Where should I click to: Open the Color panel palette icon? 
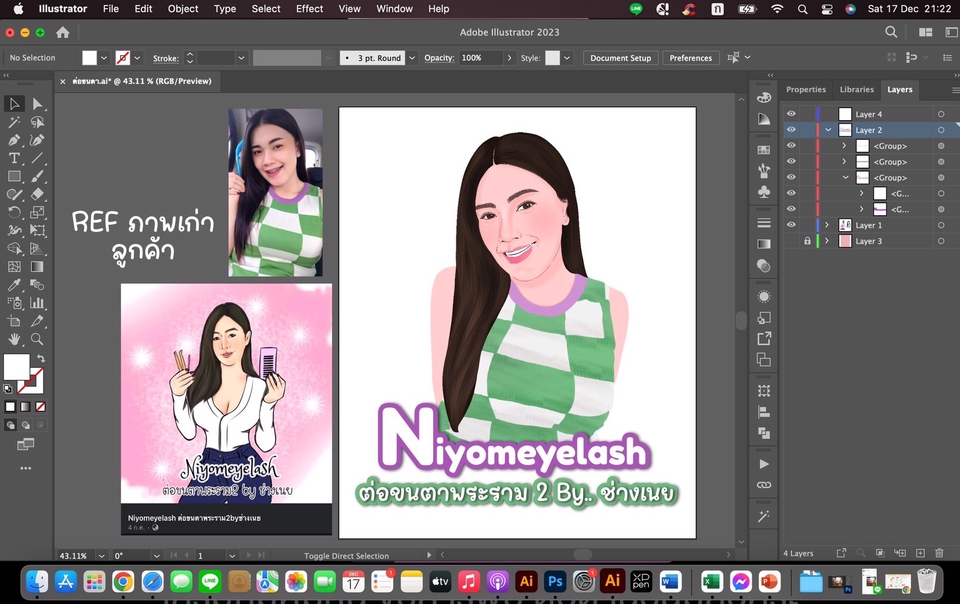click(x=764, y=97)
